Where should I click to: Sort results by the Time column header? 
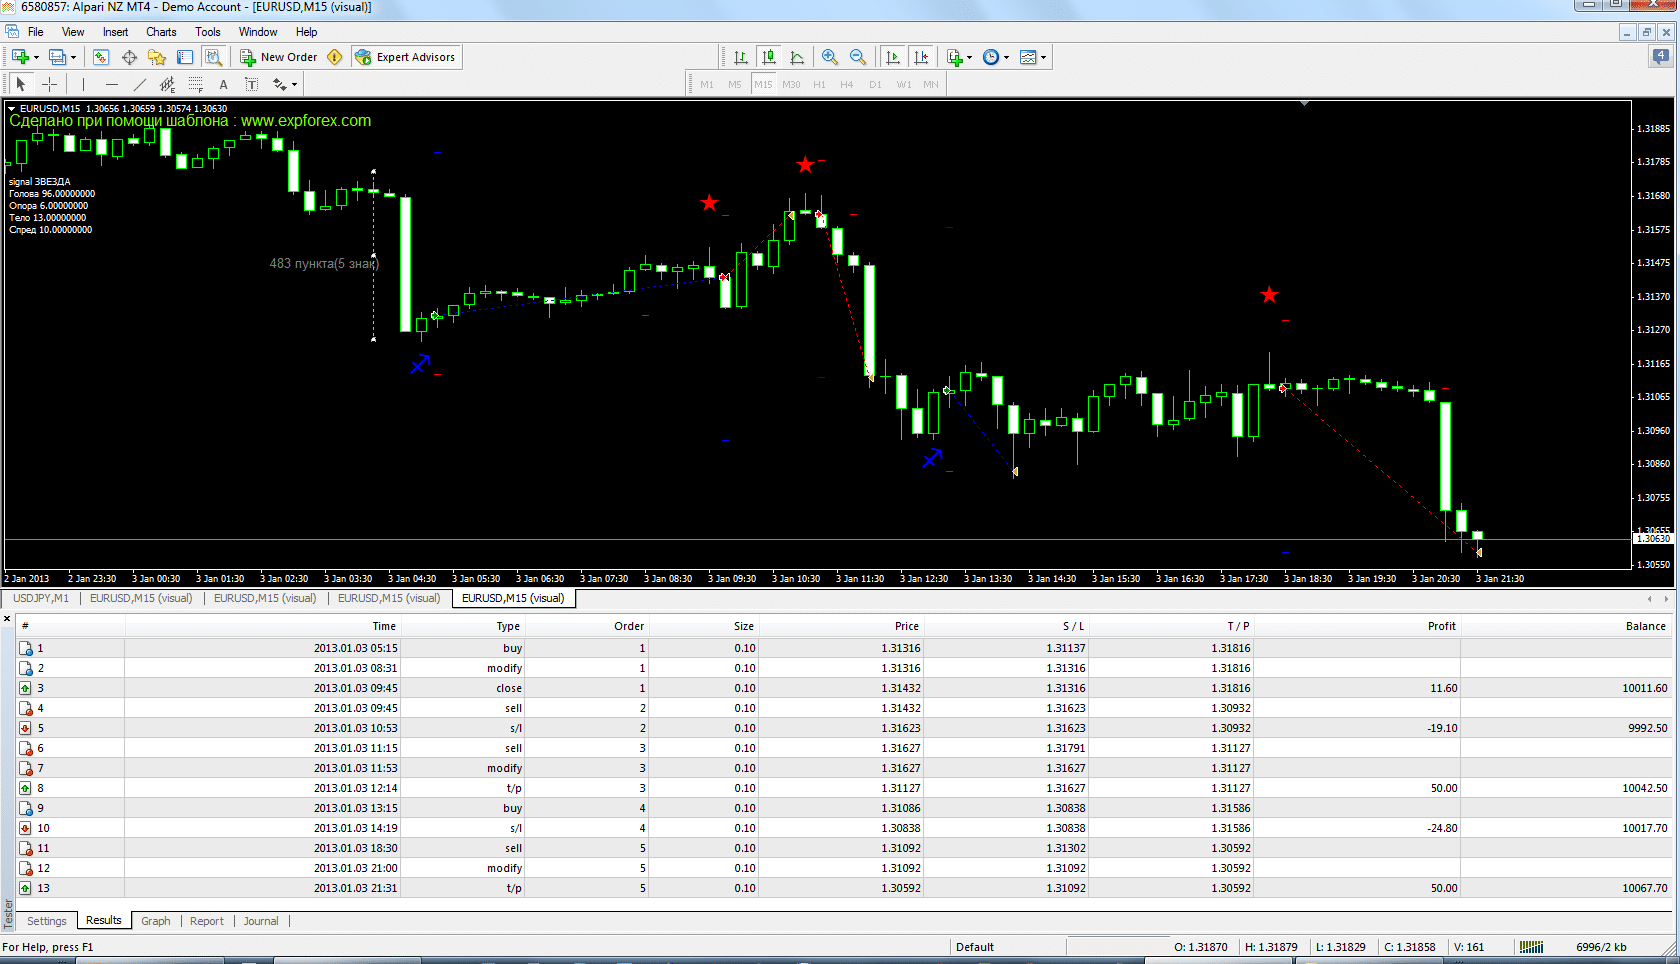click(262, 626)
